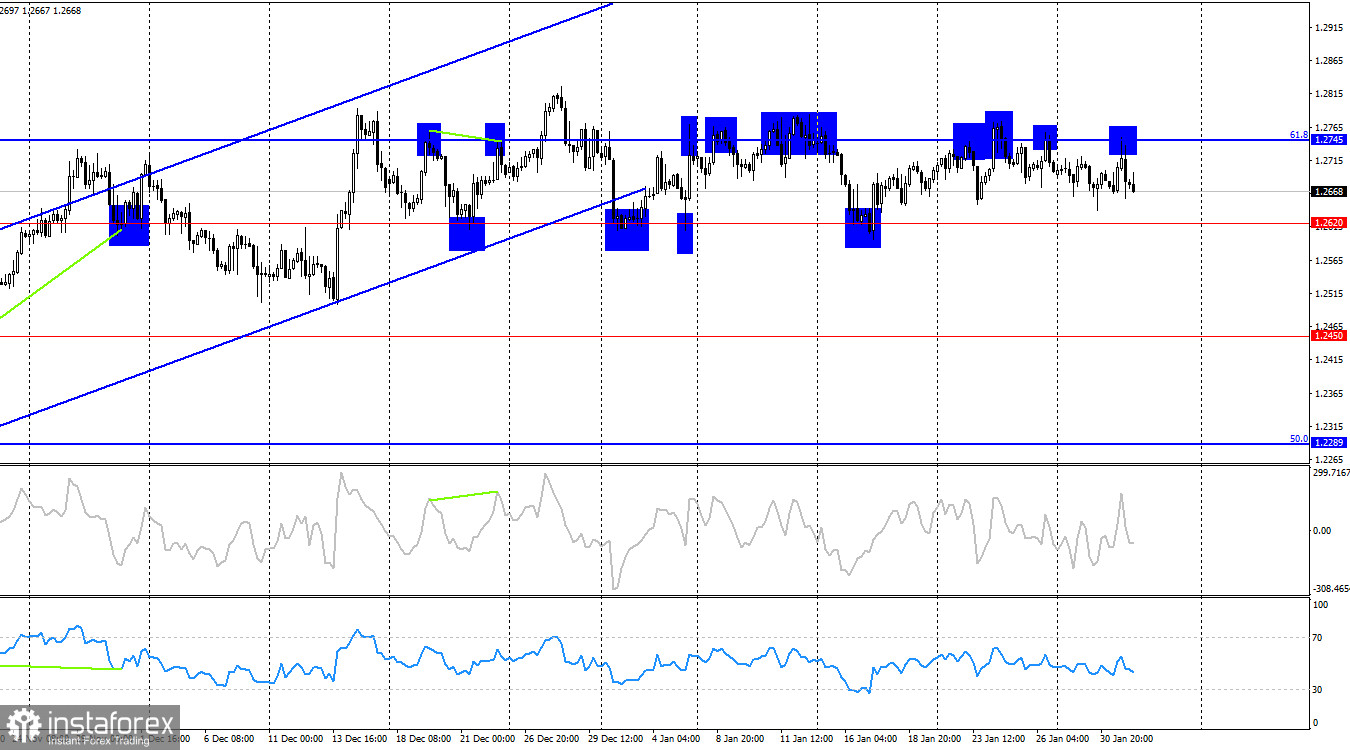Click the 50.0 Fibonacci level label

tap(1299, 438)
